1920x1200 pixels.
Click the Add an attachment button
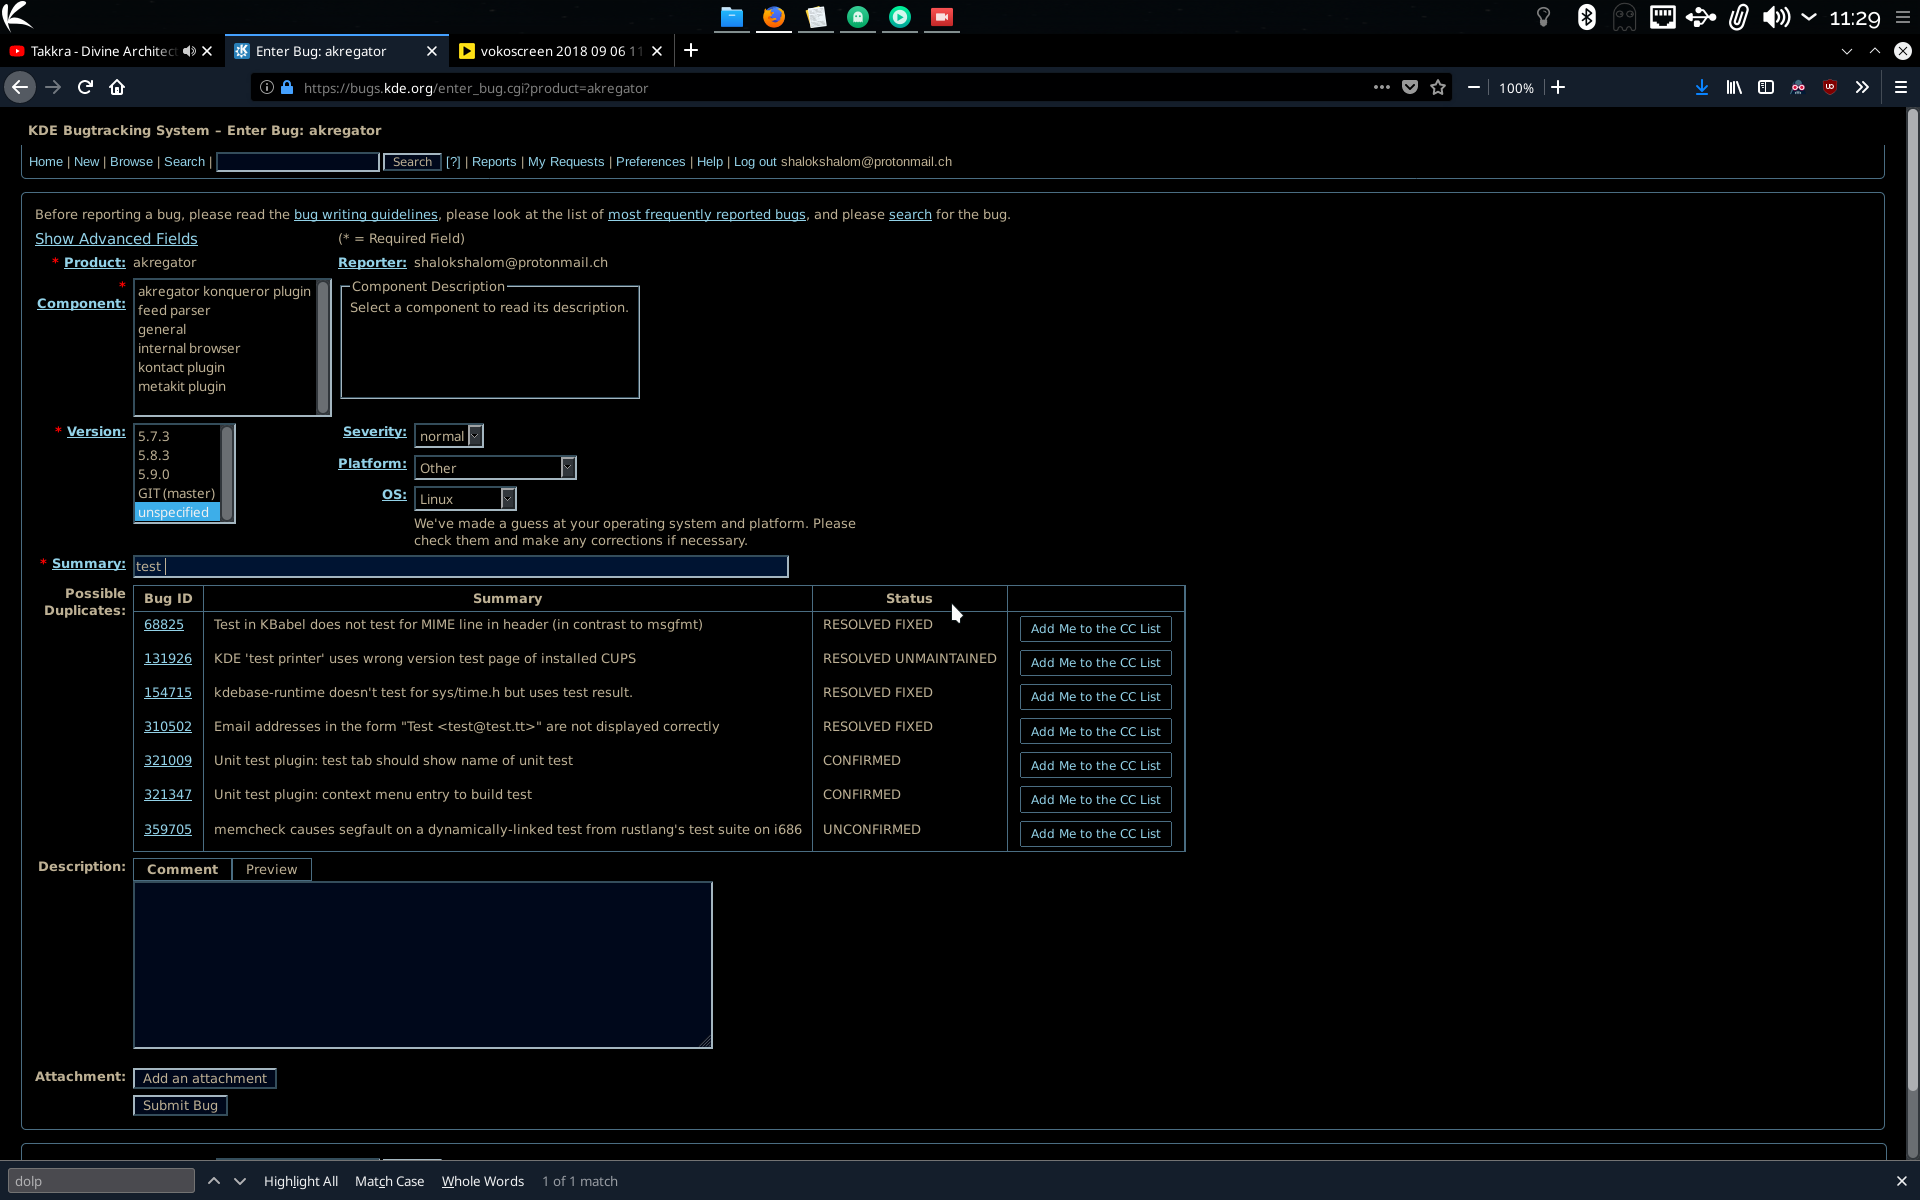coord(204,1078)
